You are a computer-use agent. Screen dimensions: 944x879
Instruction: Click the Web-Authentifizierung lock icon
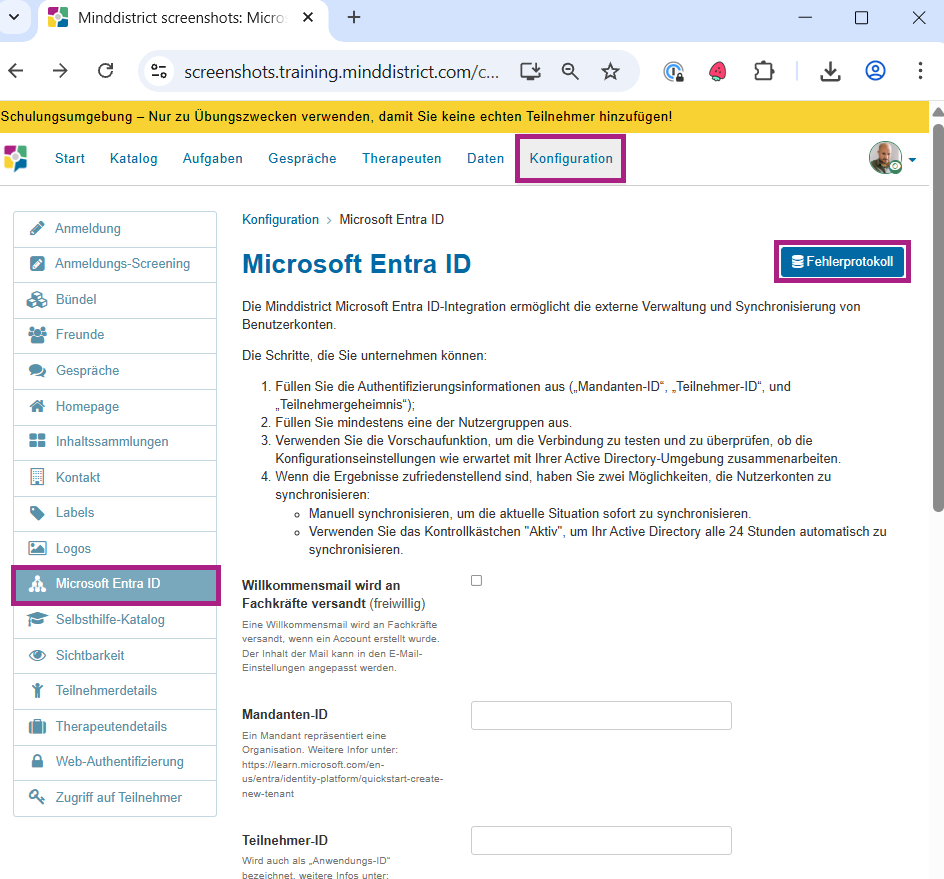(37, 761)
